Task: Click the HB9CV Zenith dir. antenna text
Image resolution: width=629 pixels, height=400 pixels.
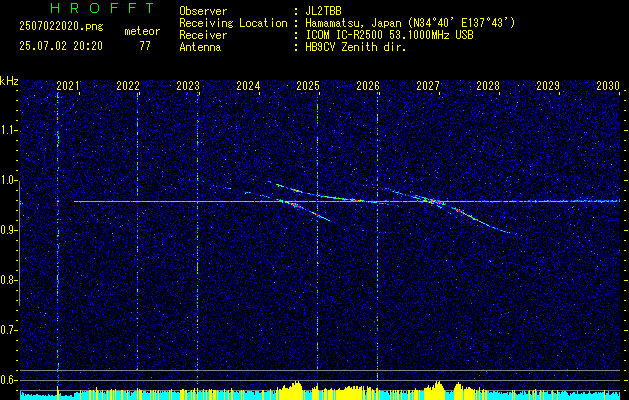Action: 356,47
